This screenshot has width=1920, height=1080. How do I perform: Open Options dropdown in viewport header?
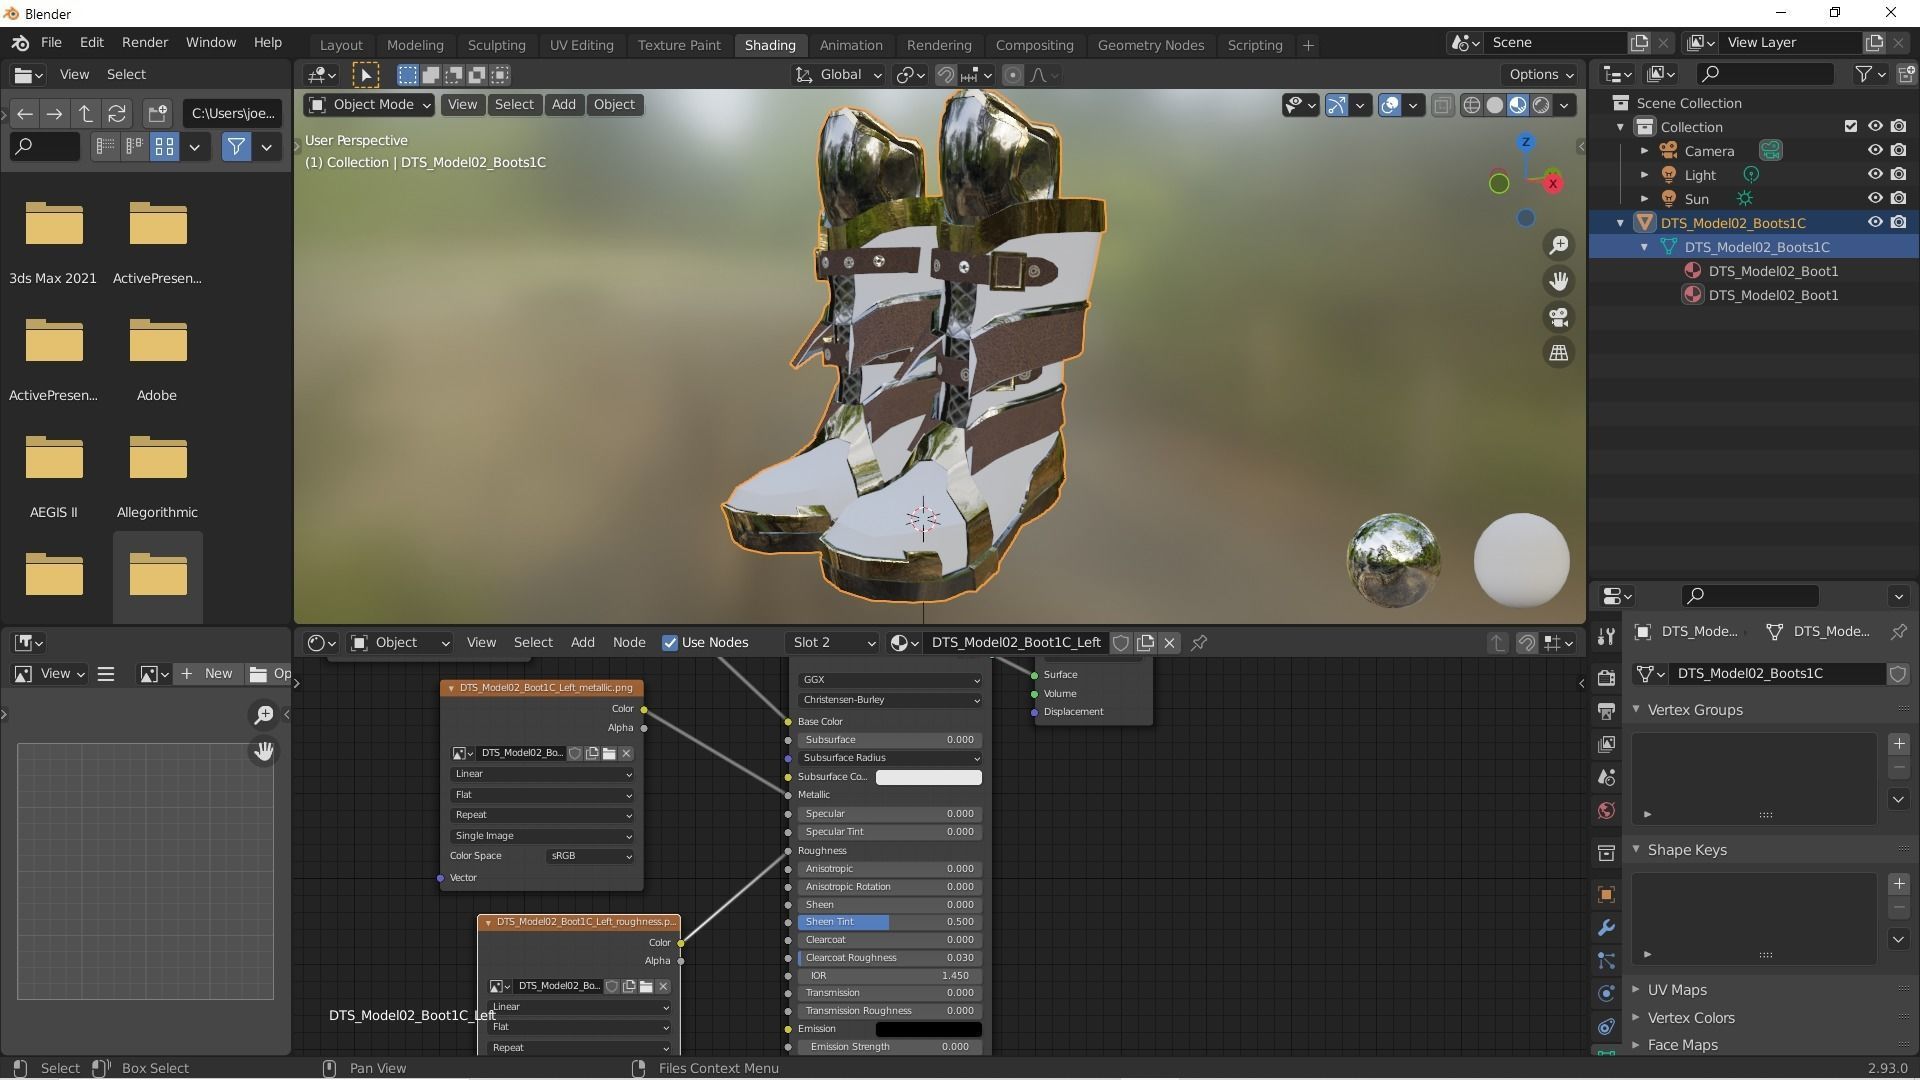tap(1540, 75)
